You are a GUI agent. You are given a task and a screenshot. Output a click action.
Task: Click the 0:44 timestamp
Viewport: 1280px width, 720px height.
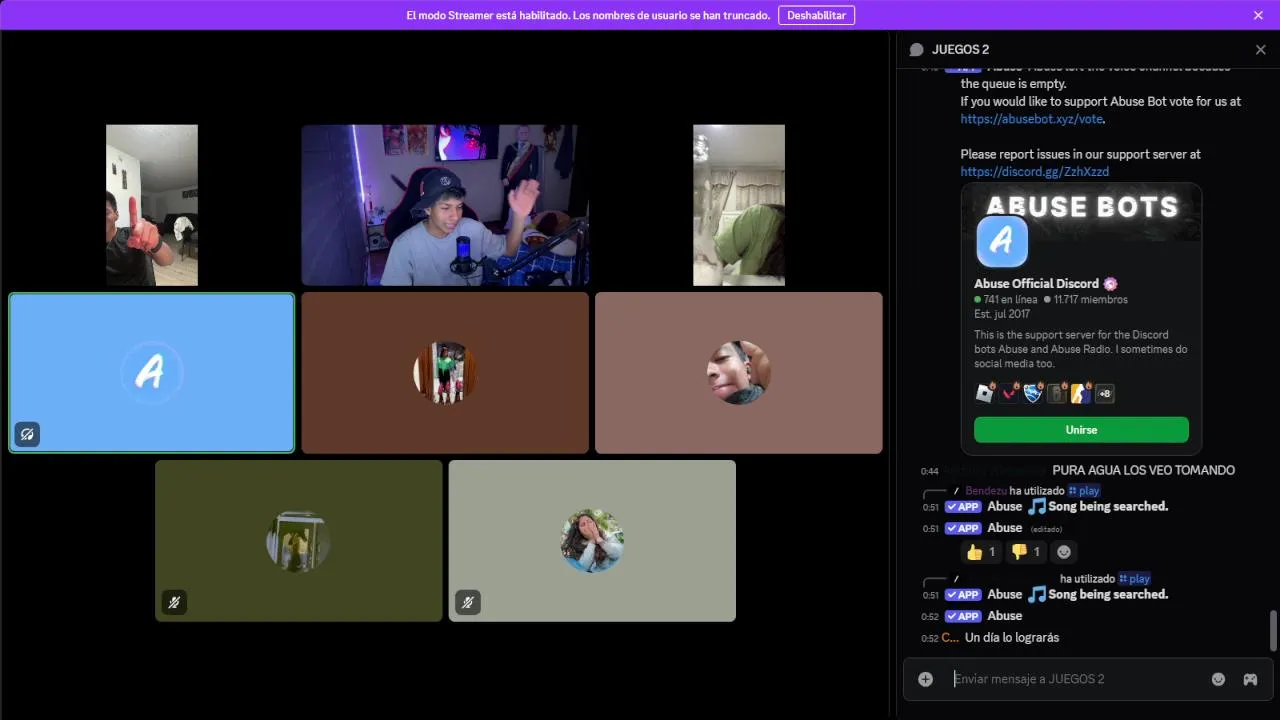930,471
